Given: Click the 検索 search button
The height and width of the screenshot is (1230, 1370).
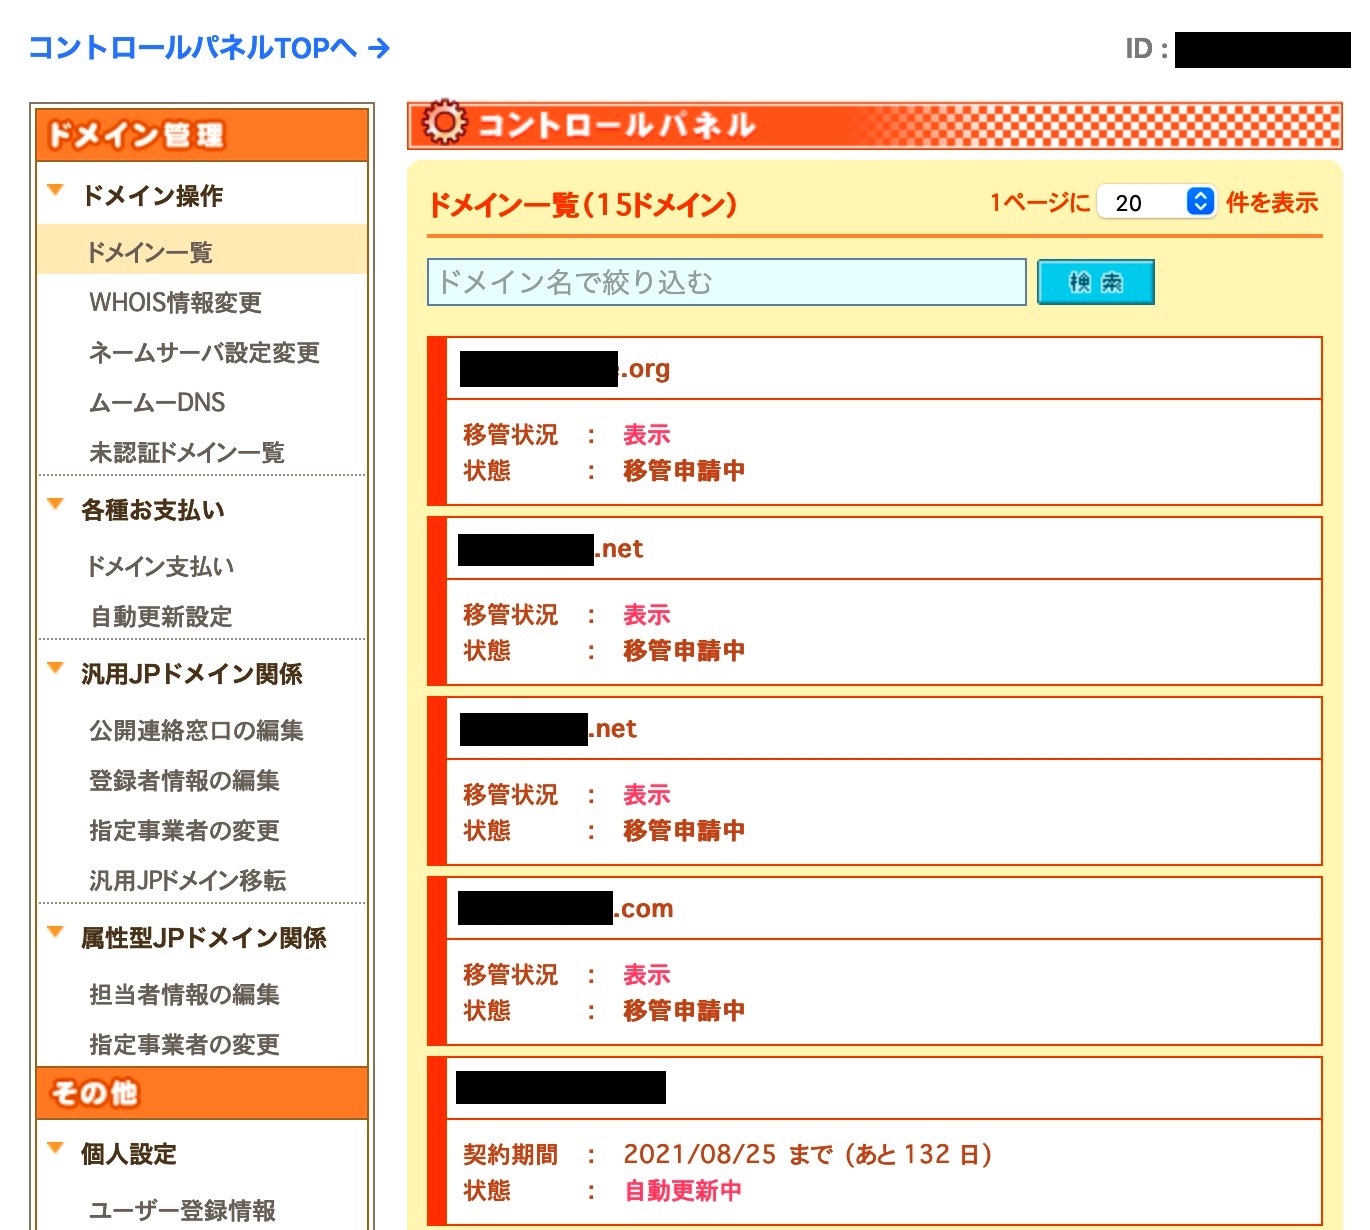Looking at the screenshot, I should (1095, 282).
